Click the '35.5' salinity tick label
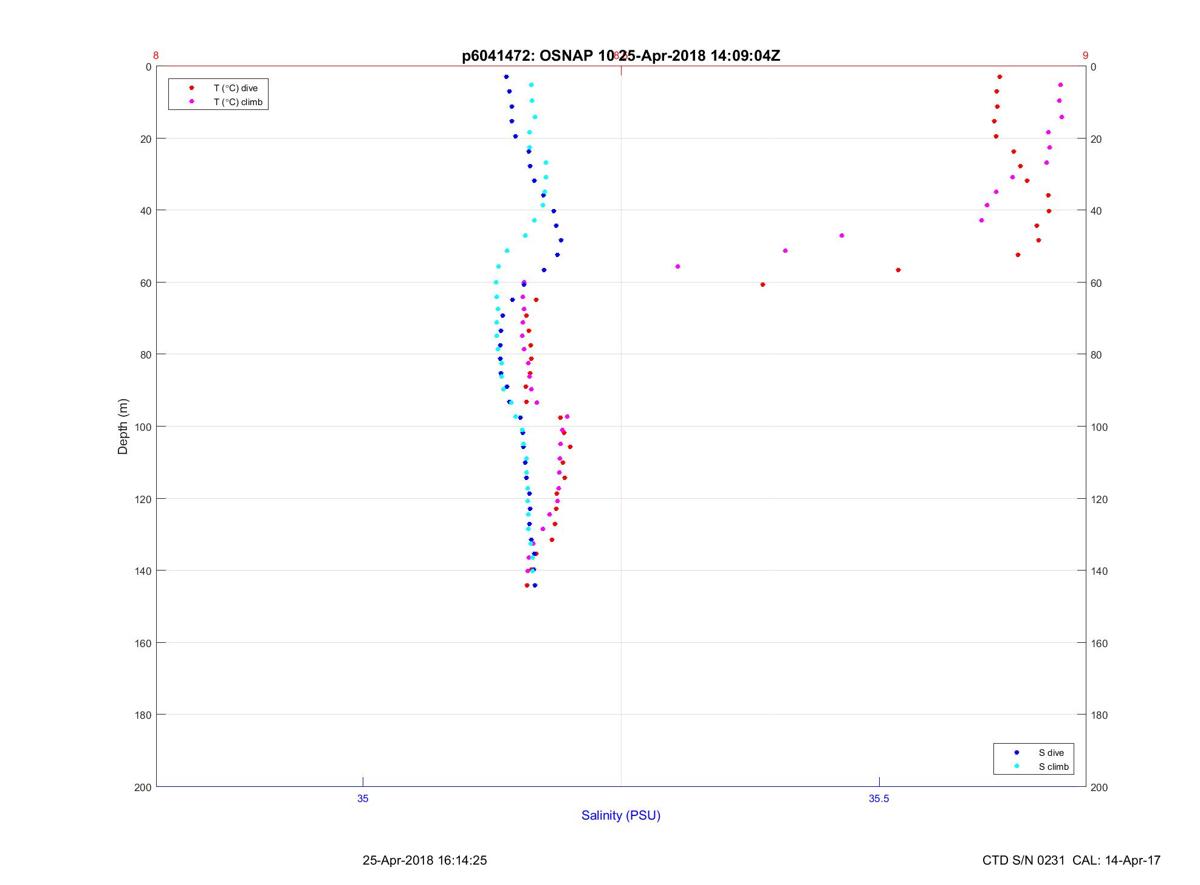The height and width of the screenshot is (885, 1200). tap(878, 798)
